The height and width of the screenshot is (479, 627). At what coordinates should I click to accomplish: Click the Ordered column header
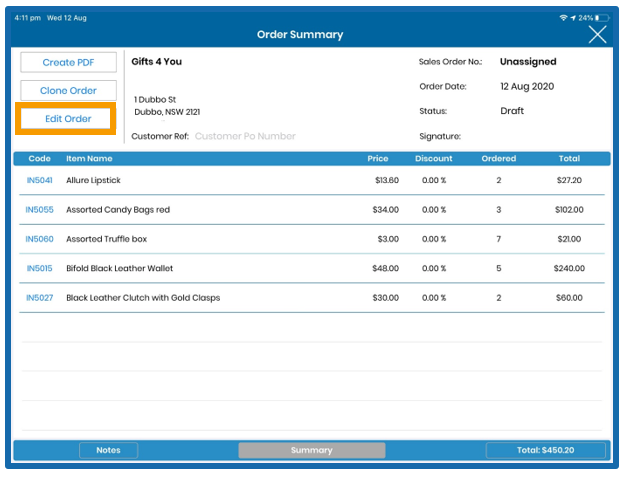[x=499, y=159]
